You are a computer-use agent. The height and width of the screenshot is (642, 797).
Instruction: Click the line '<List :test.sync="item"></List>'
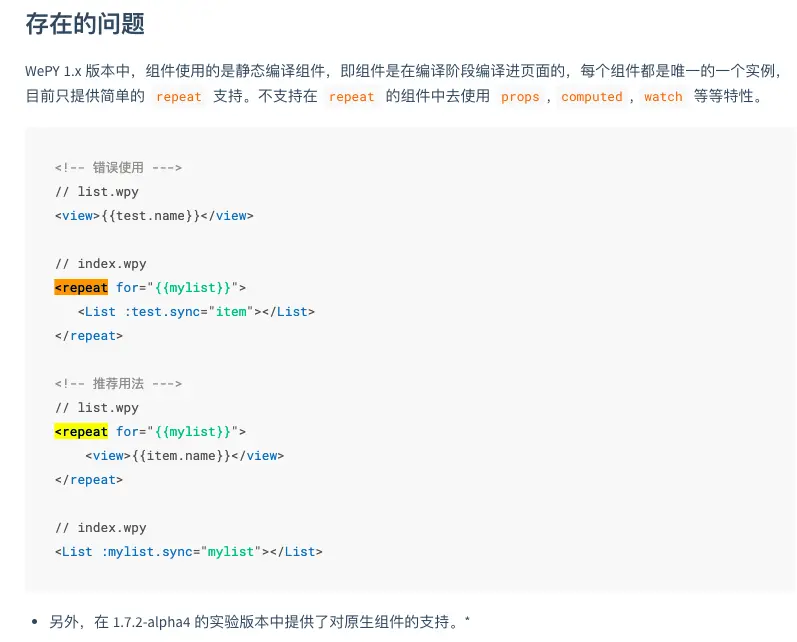click(196, 311)
